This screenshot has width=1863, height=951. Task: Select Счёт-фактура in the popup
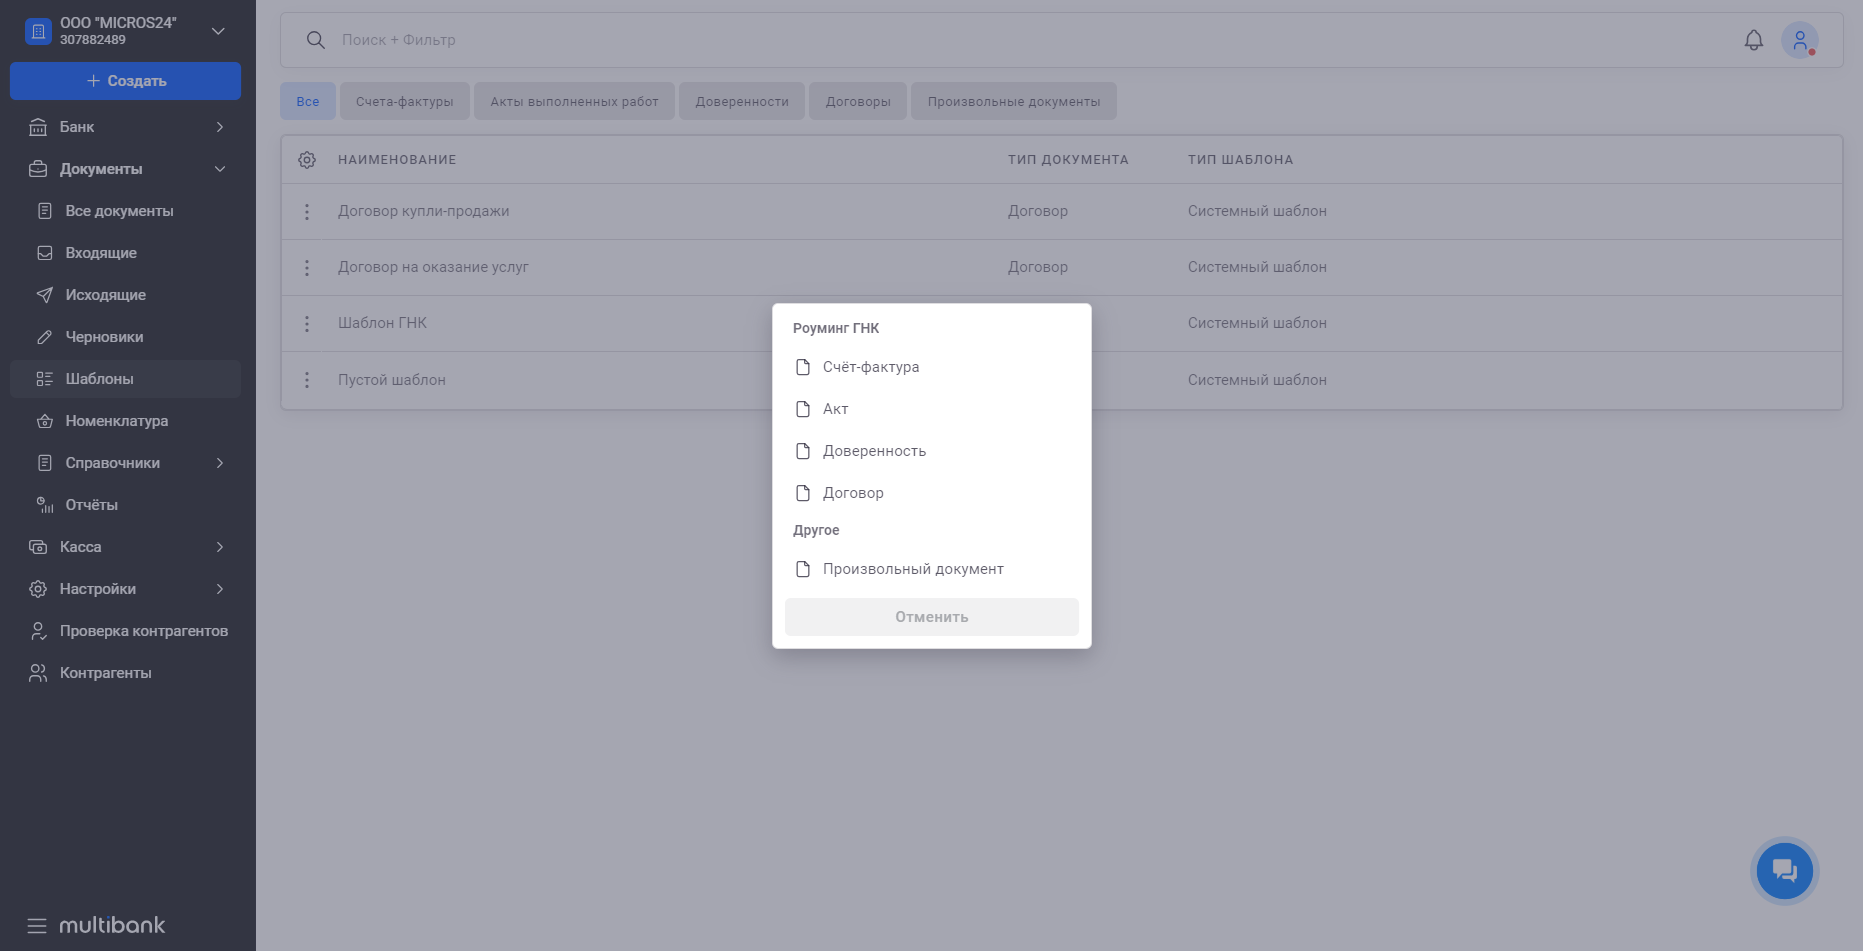[870, 367]
